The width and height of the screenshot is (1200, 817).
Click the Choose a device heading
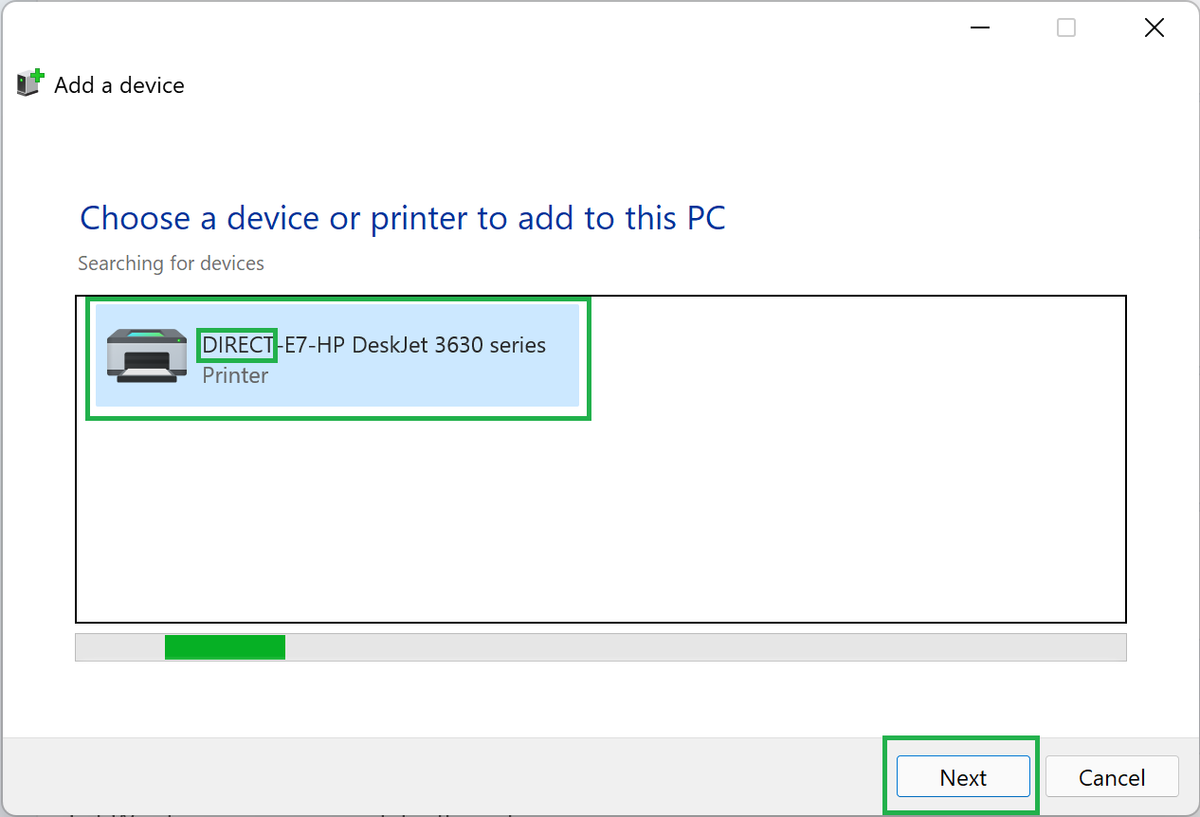click(402, 218)
